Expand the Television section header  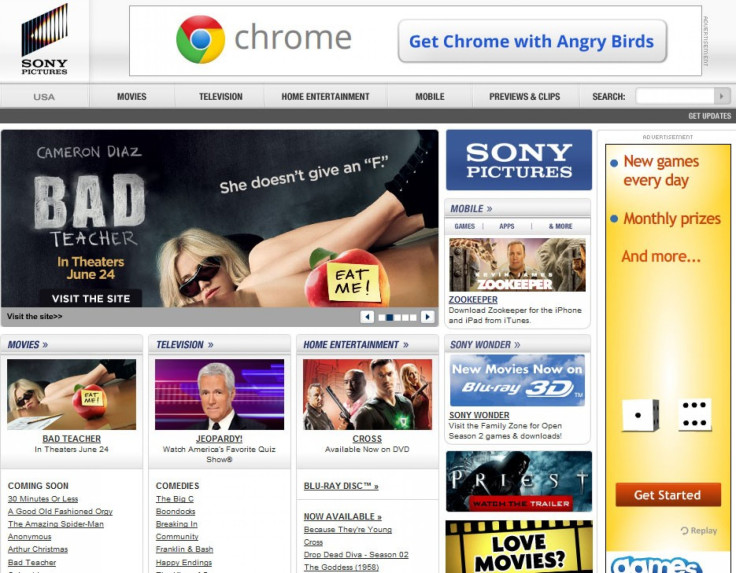point(184,345)
